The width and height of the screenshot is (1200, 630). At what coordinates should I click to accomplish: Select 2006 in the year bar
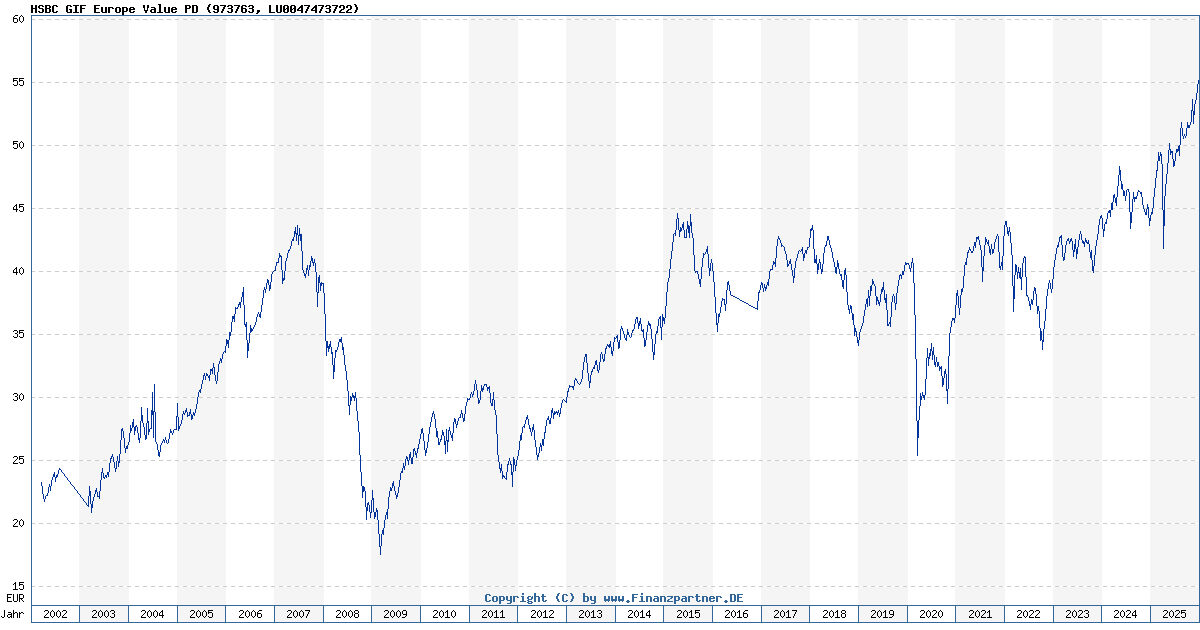click(x=251, y=615)
